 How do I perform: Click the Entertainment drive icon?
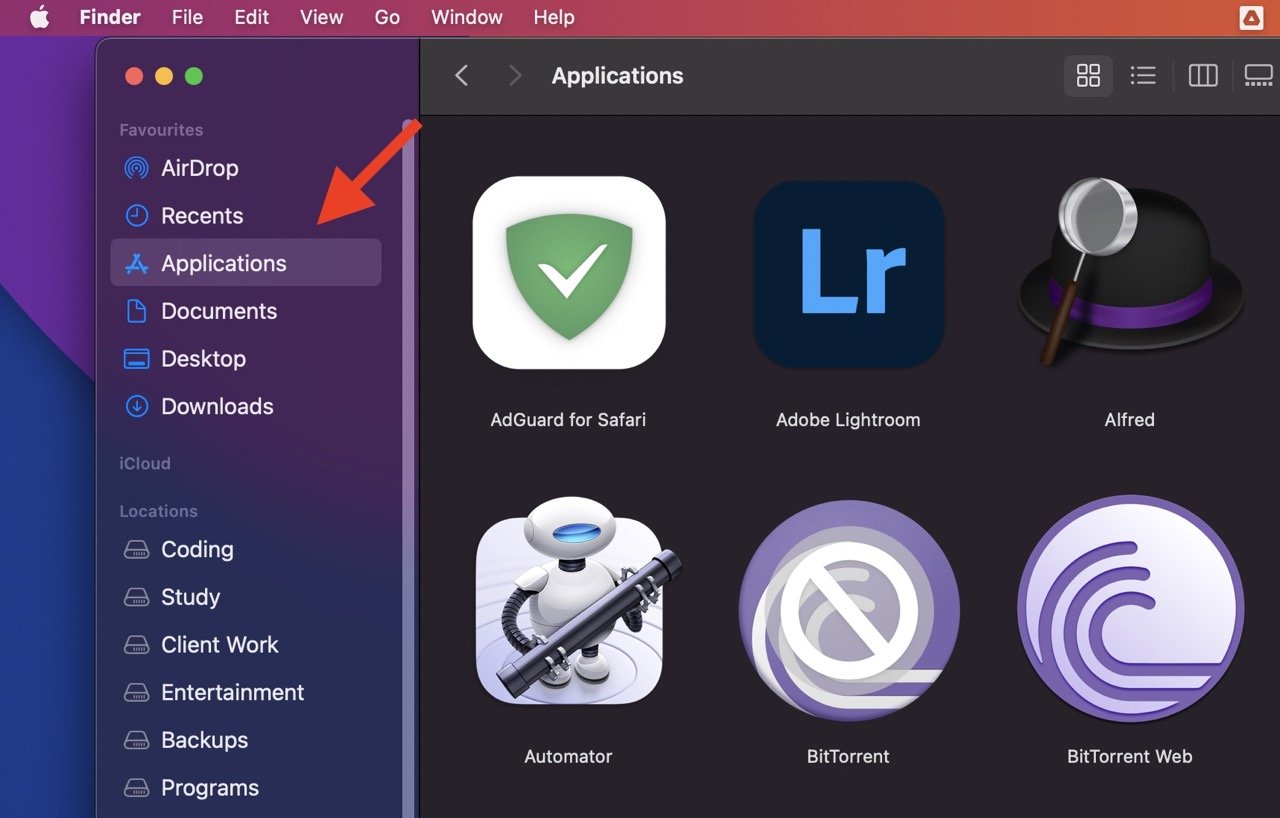pos(136,693)
